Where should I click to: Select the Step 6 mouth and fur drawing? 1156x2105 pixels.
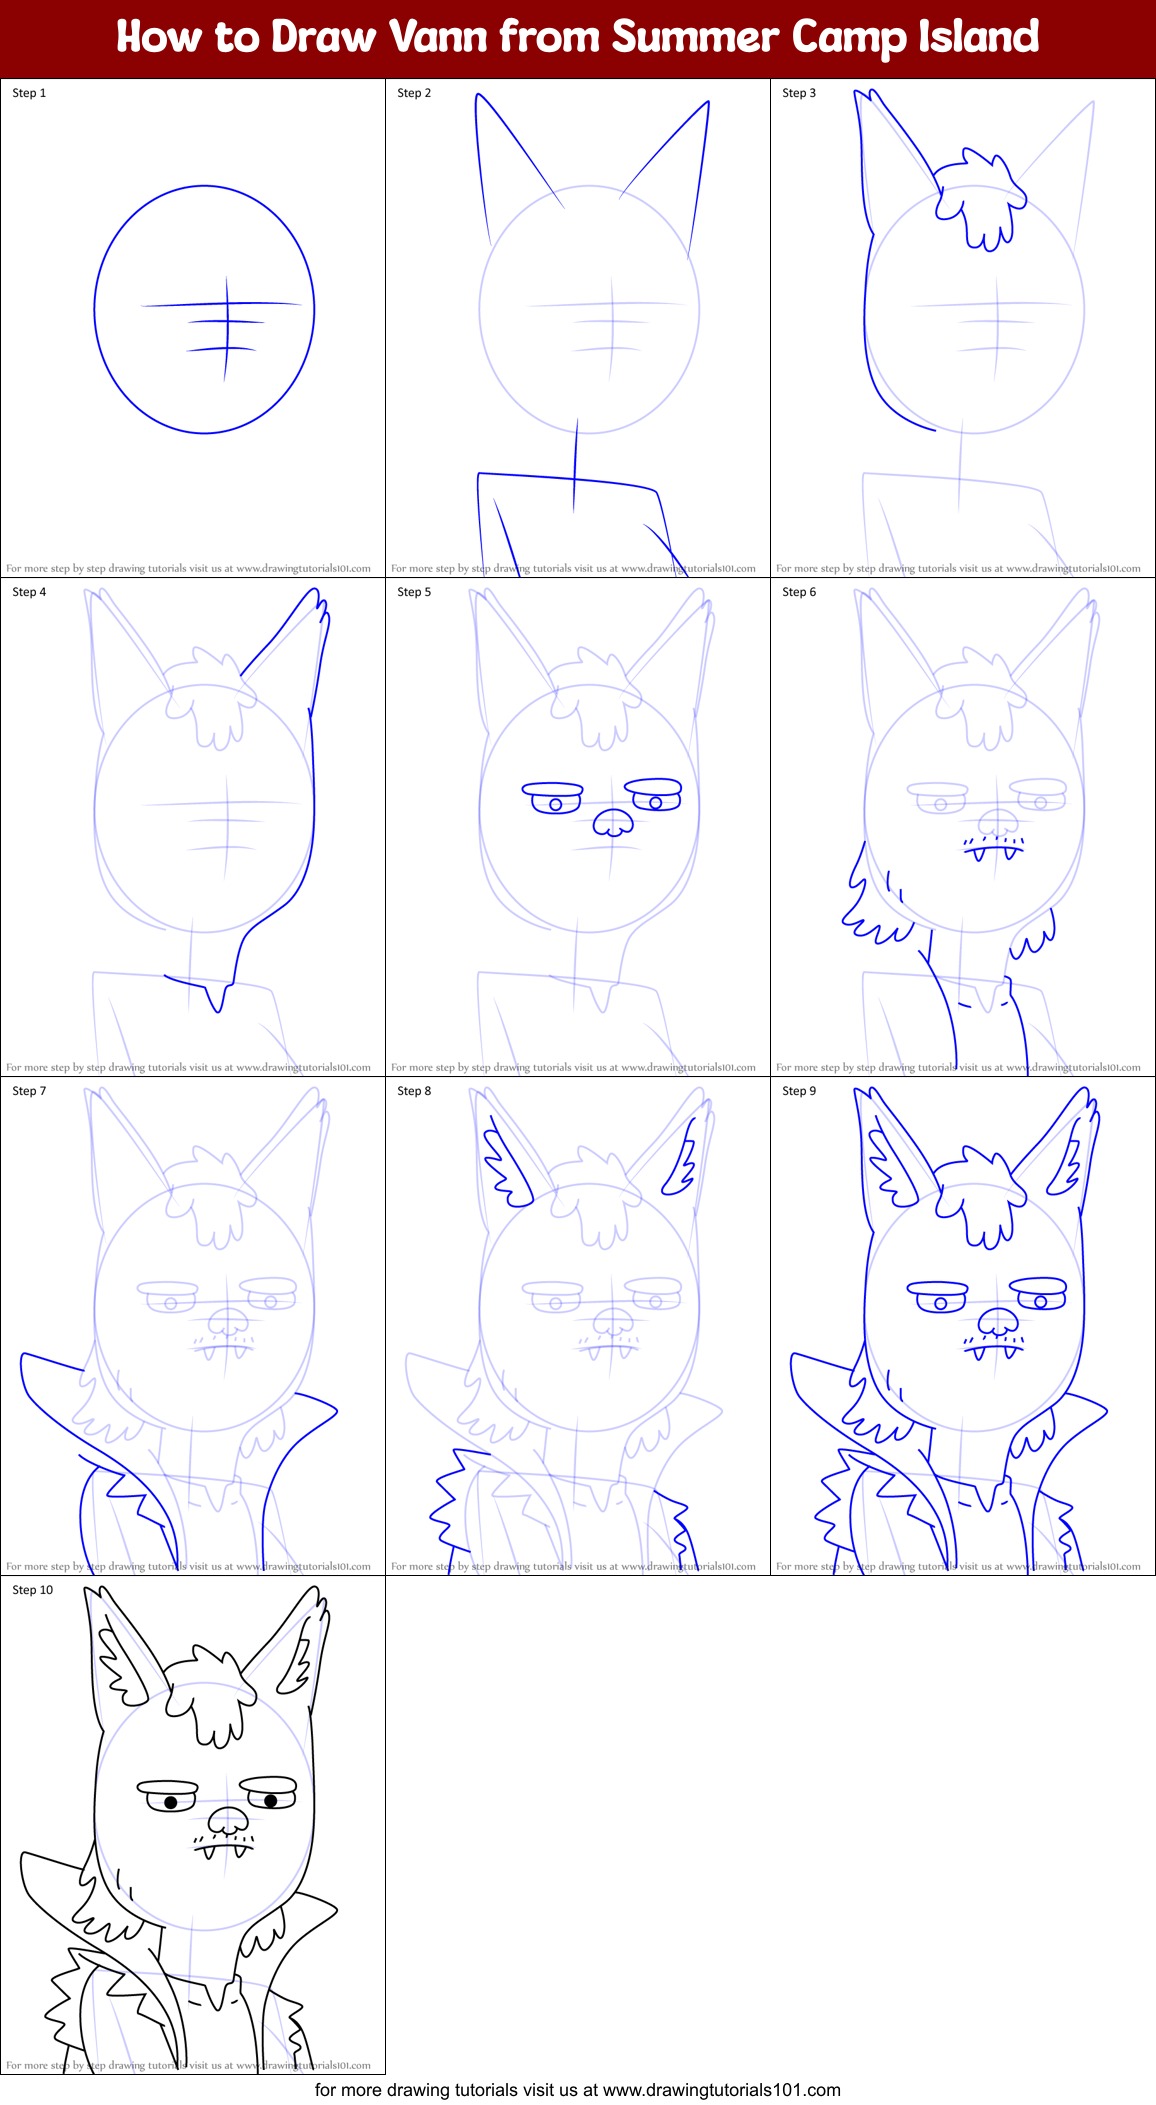click(x=963, y=827)
